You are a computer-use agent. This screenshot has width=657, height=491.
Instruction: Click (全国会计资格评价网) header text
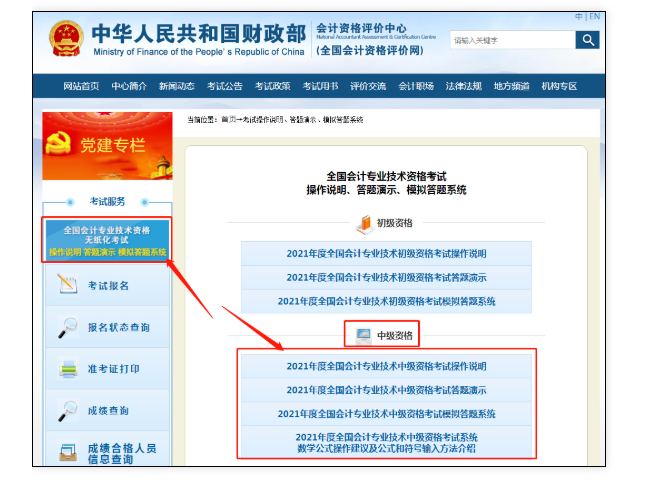click(x=370, y=51)
